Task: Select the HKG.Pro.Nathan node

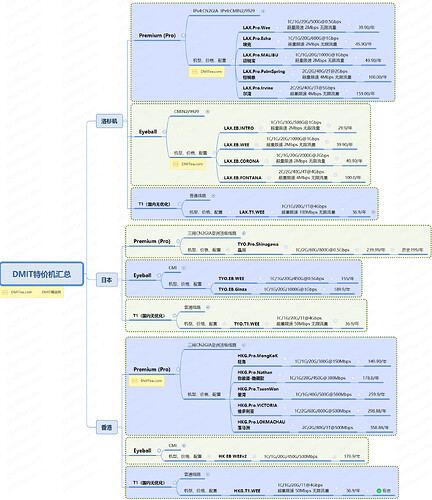Action: (255, 375)
